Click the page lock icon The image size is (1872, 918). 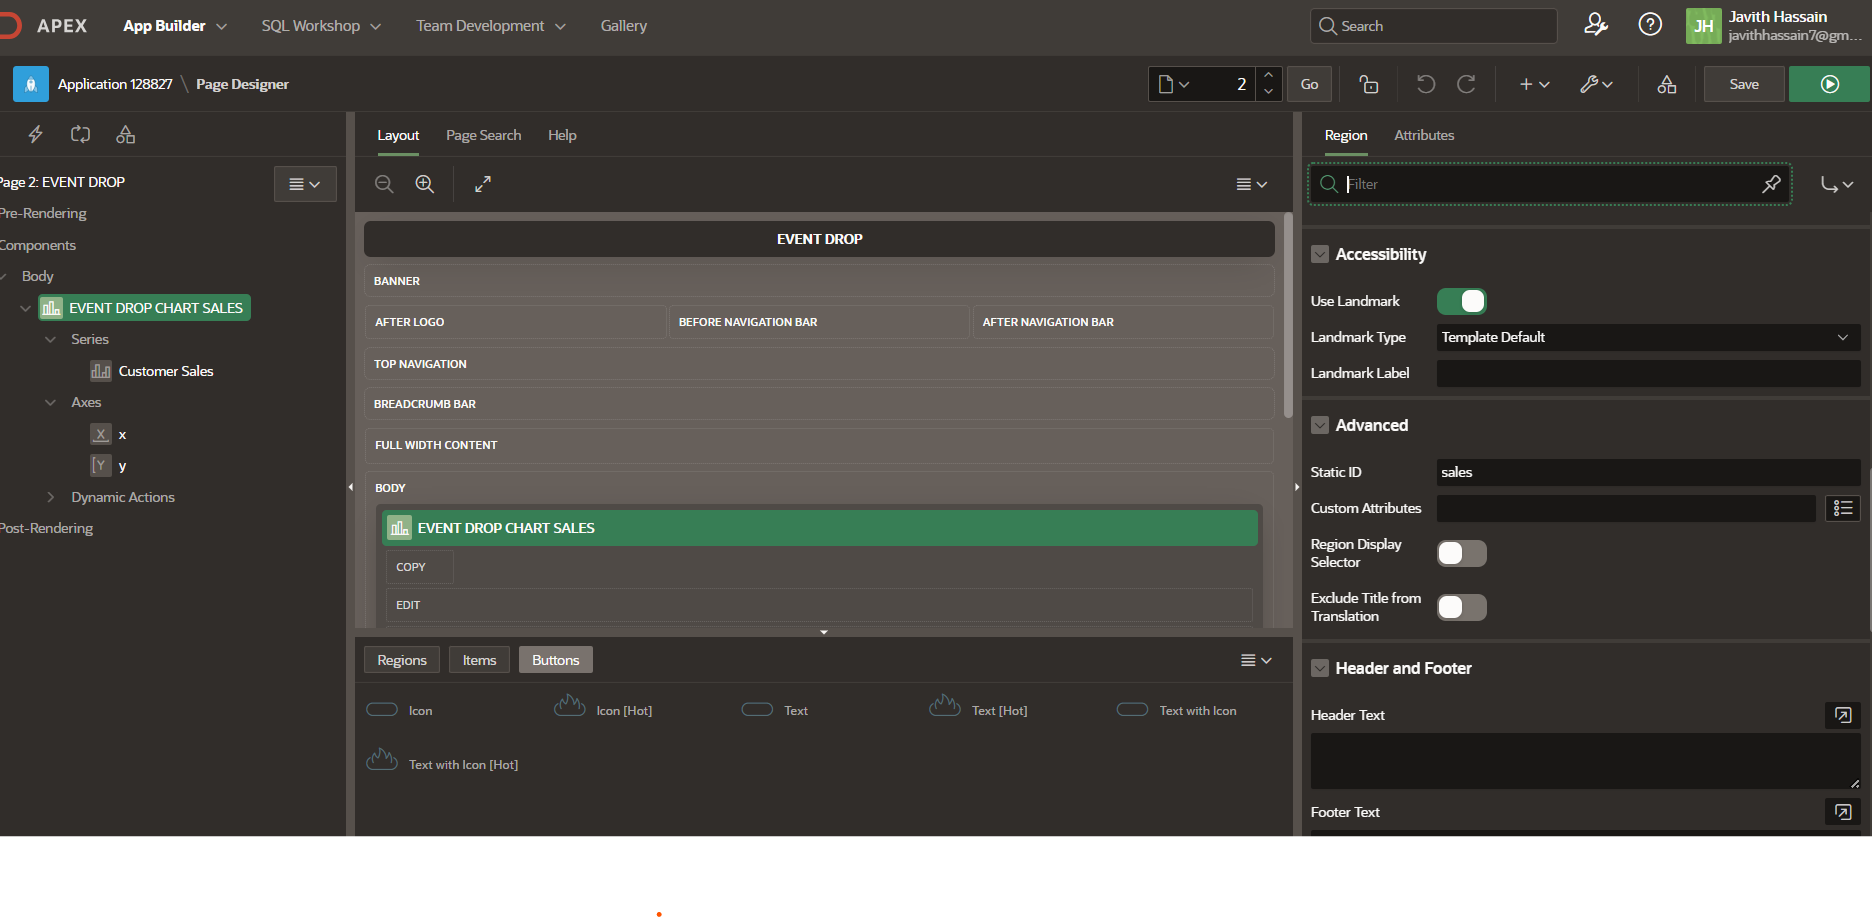click(x=1369, y=84)
